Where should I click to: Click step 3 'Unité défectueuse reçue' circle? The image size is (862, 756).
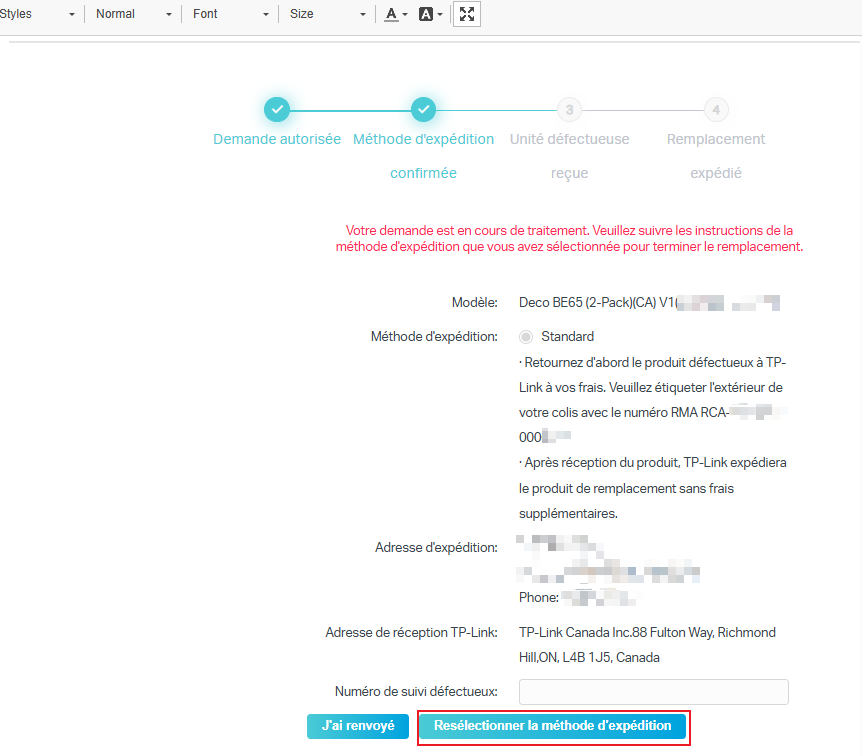569,110
